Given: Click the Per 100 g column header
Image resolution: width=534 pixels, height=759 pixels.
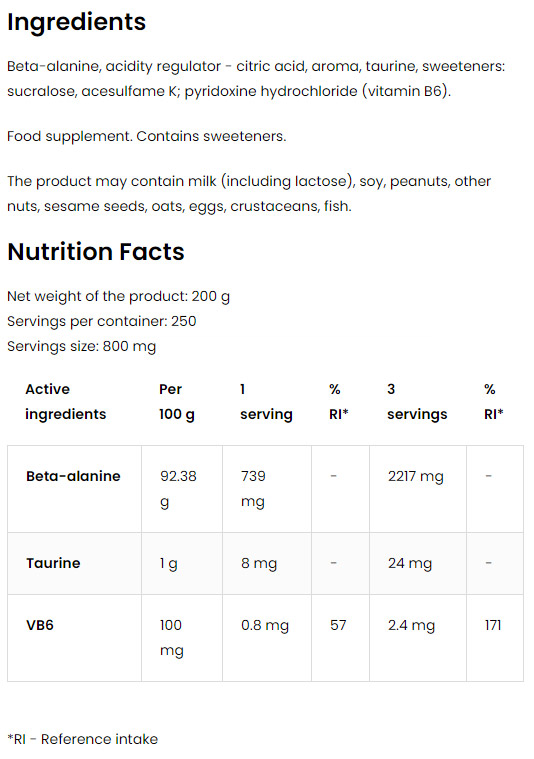Looking at the screenshot, I should 177,402.
